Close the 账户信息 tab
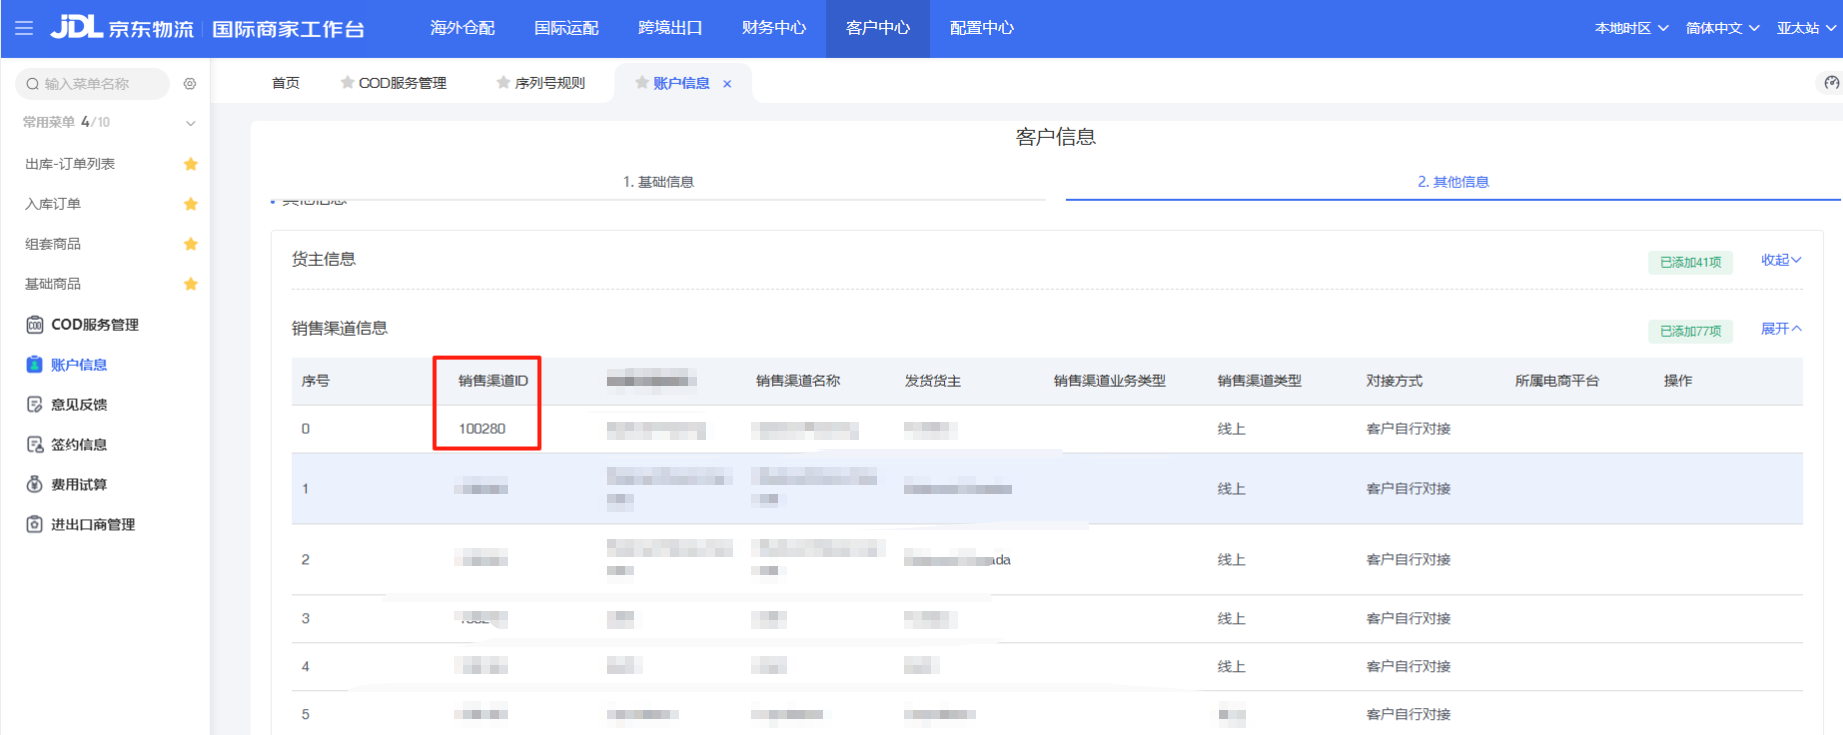 pos(727,84)
